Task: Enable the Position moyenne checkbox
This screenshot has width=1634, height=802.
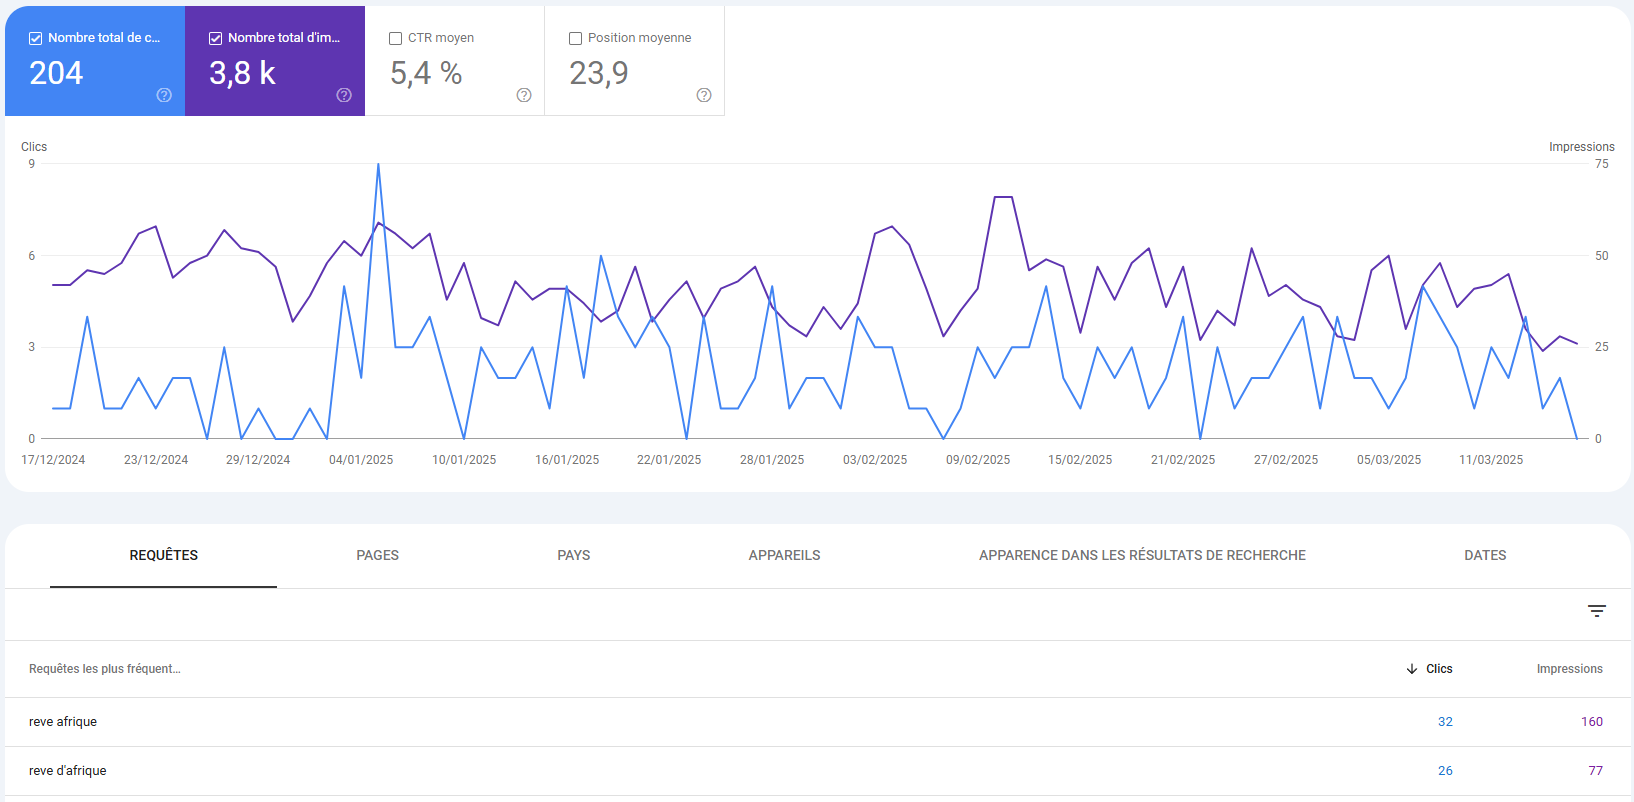Action: tap(575, 38)
